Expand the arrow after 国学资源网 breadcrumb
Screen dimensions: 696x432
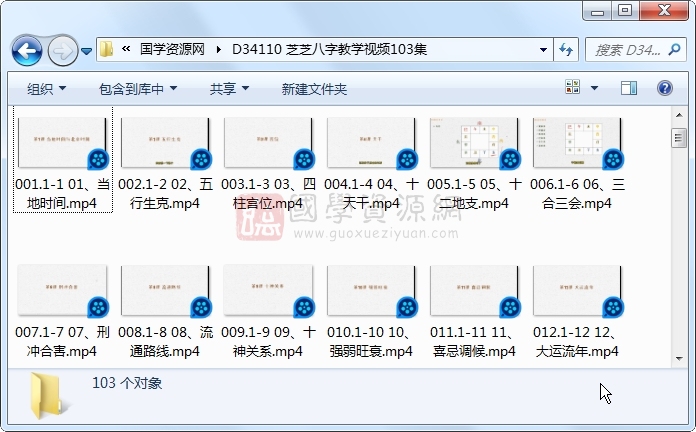pyautogui.click(x=218, y=49)
